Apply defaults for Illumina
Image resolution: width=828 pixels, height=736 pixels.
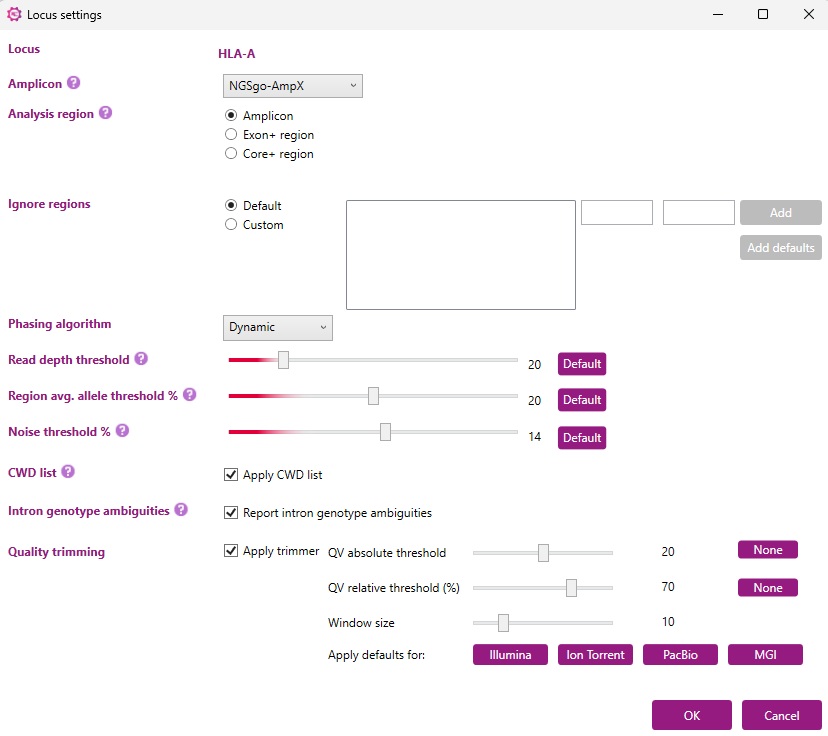click(510, 655)
